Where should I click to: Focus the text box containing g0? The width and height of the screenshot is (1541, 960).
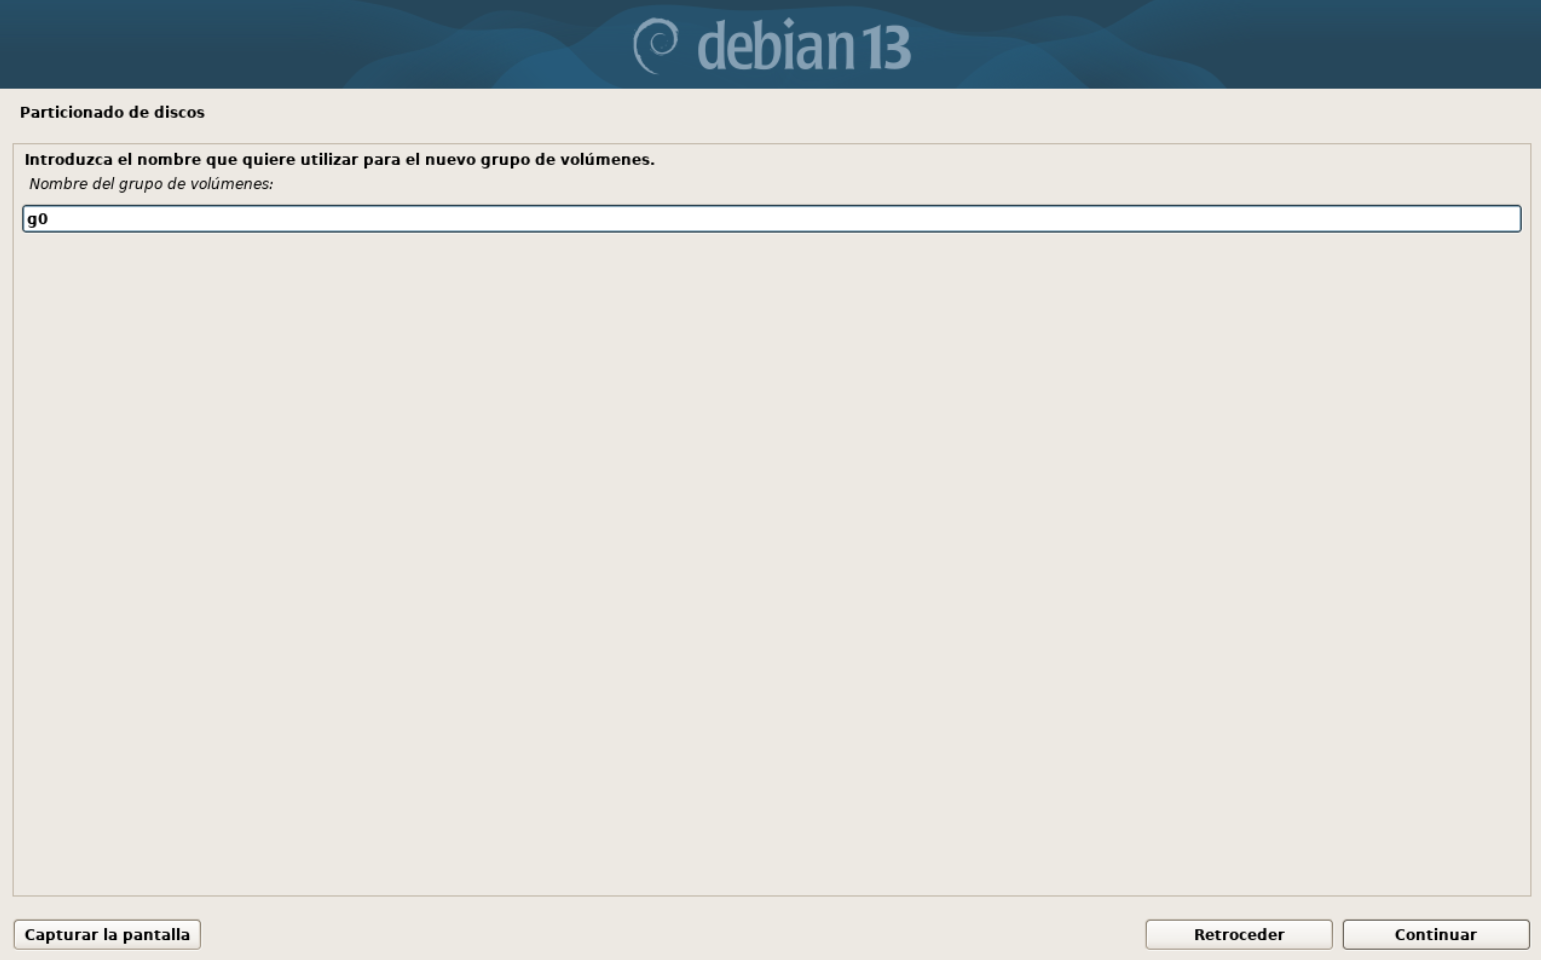pos(771,219)
